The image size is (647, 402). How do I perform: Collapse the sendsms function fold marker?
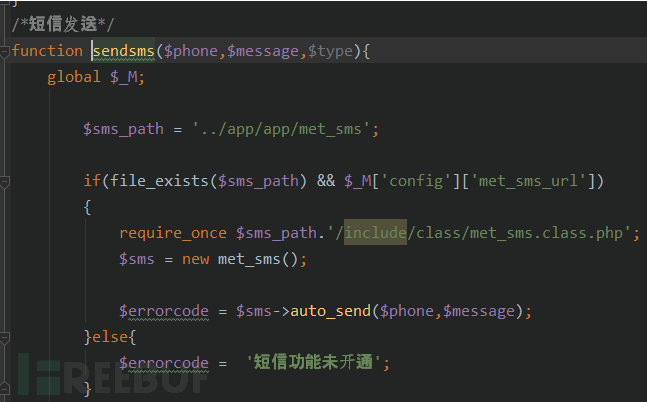(x=5, y=52)
